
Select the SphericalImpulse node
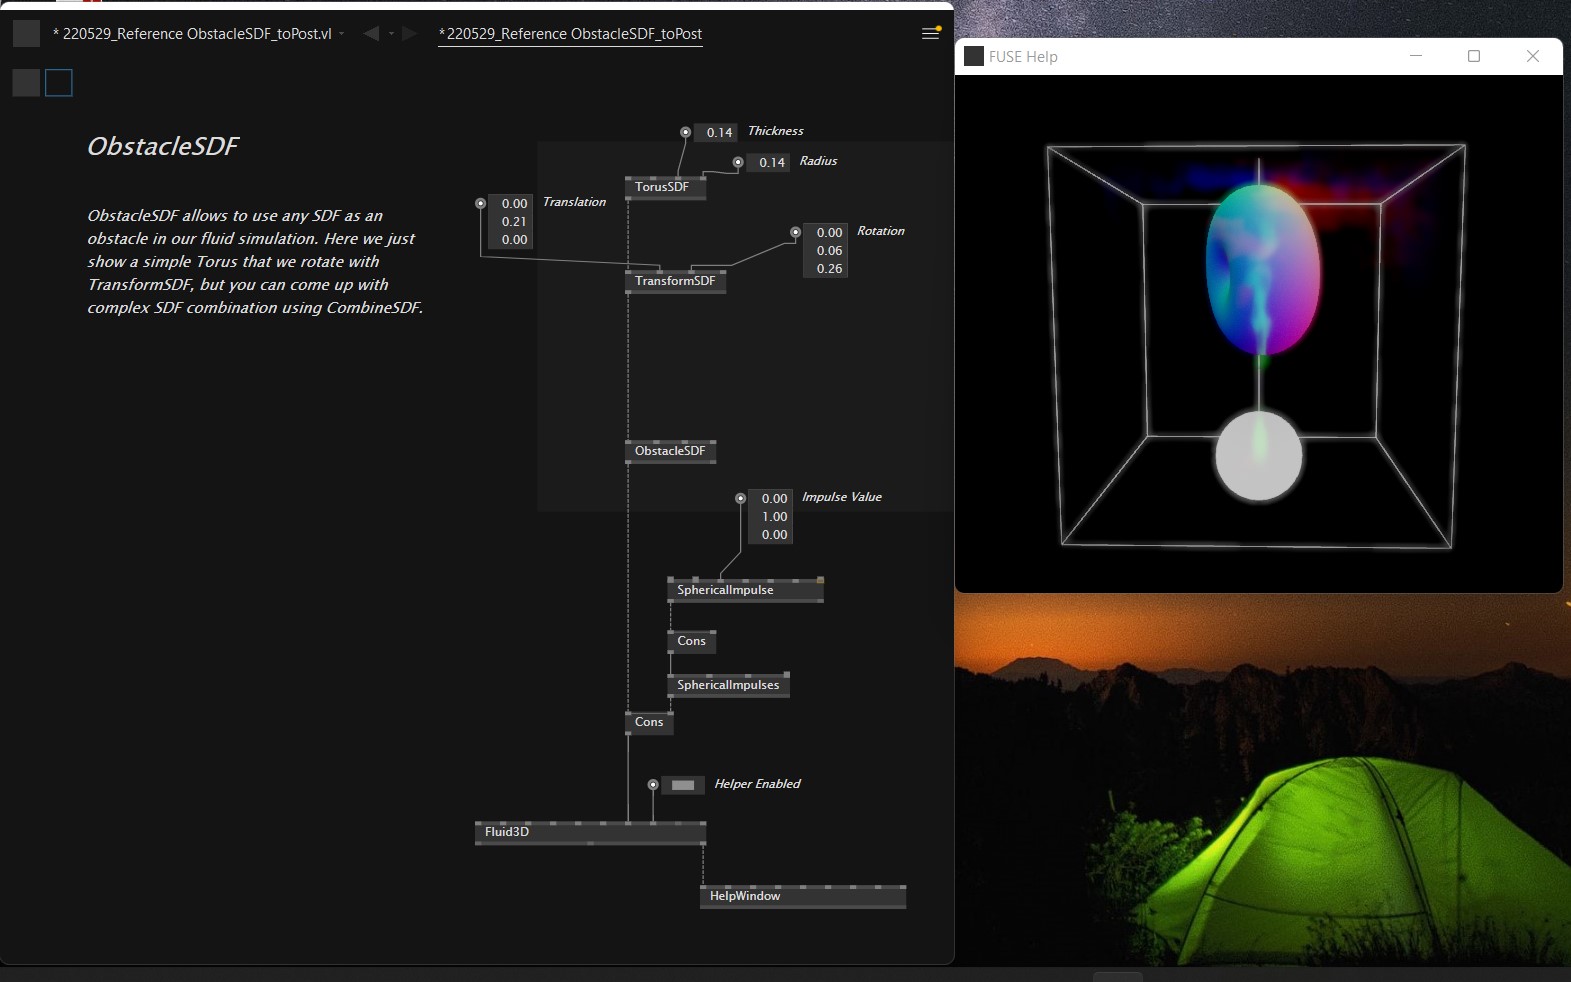pyautogui.click(x=745, y=590)
